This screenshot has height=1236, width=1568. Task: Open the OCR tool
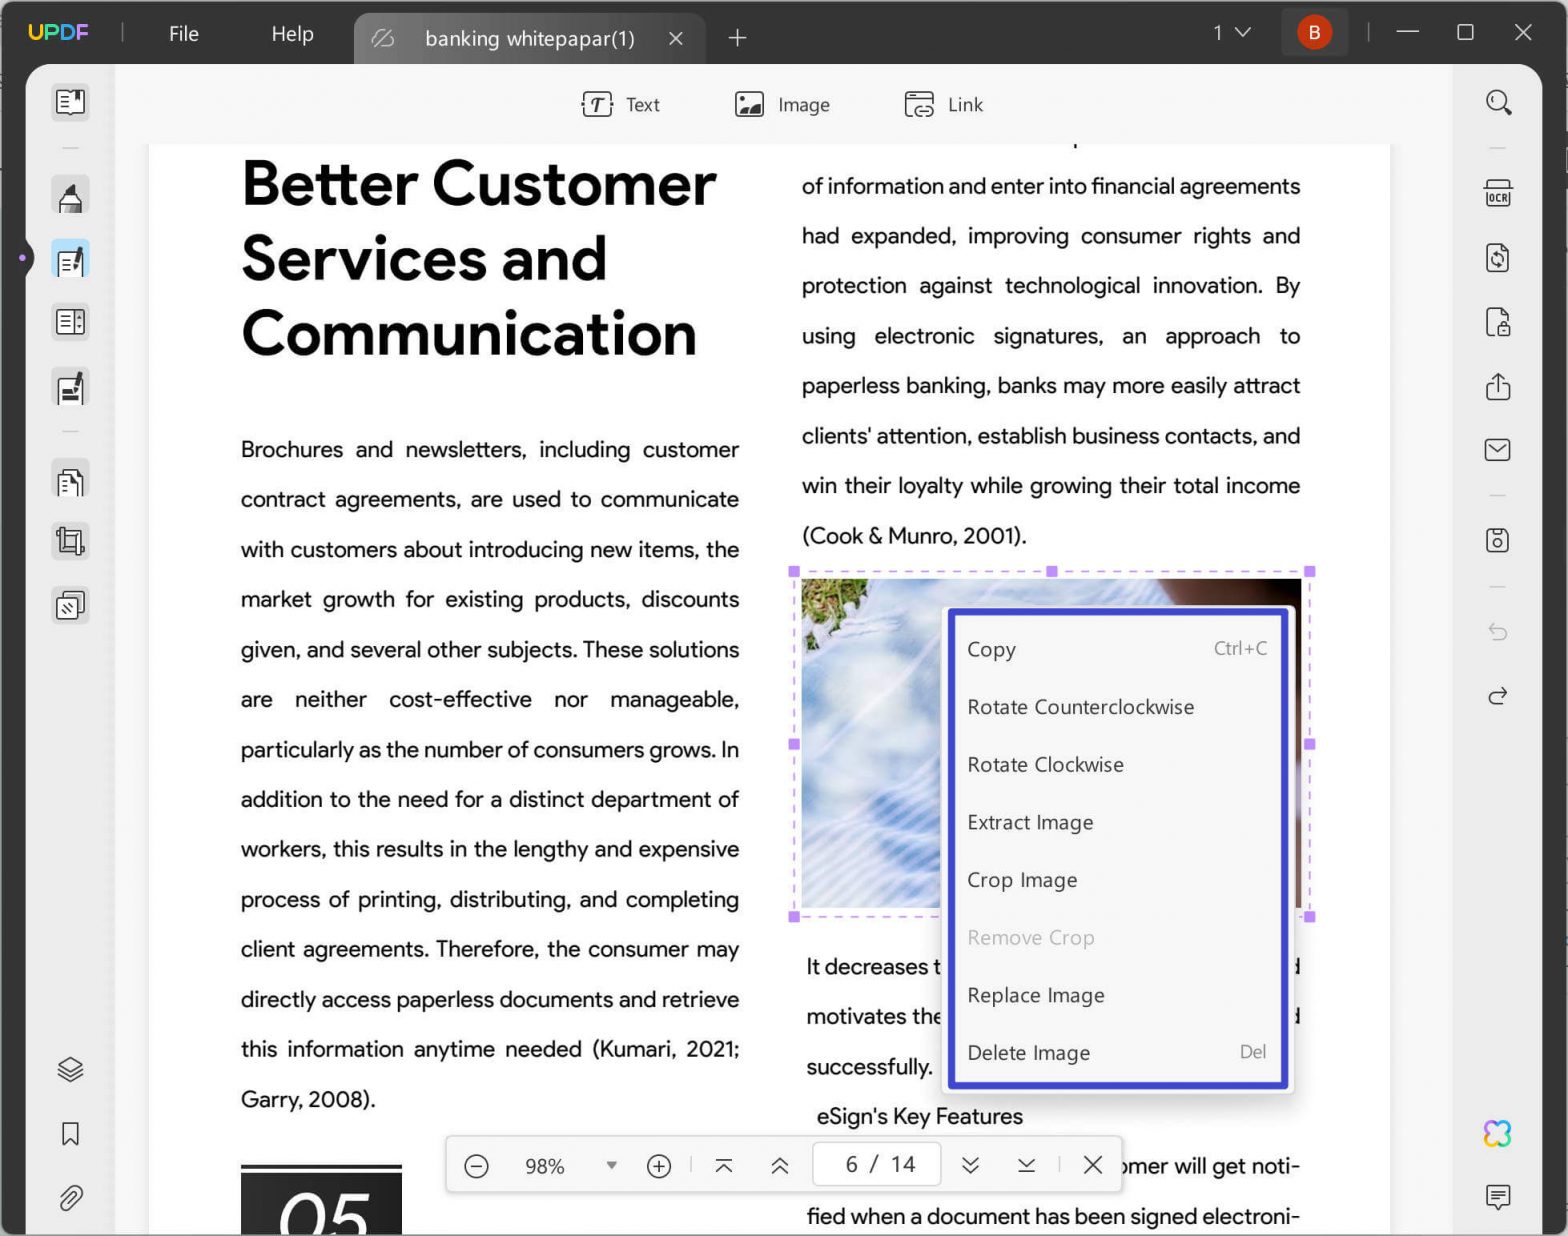pos(1497,192)
